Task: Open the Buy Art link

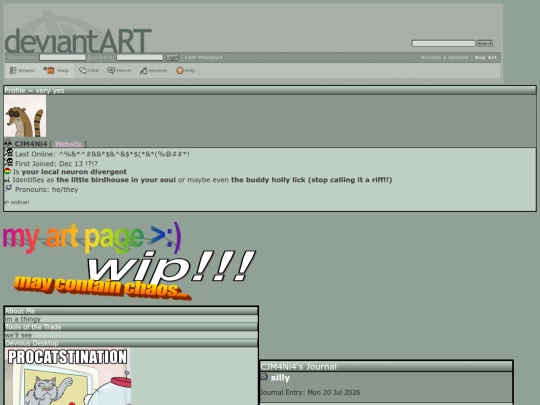Action: [x=486, y=58]
